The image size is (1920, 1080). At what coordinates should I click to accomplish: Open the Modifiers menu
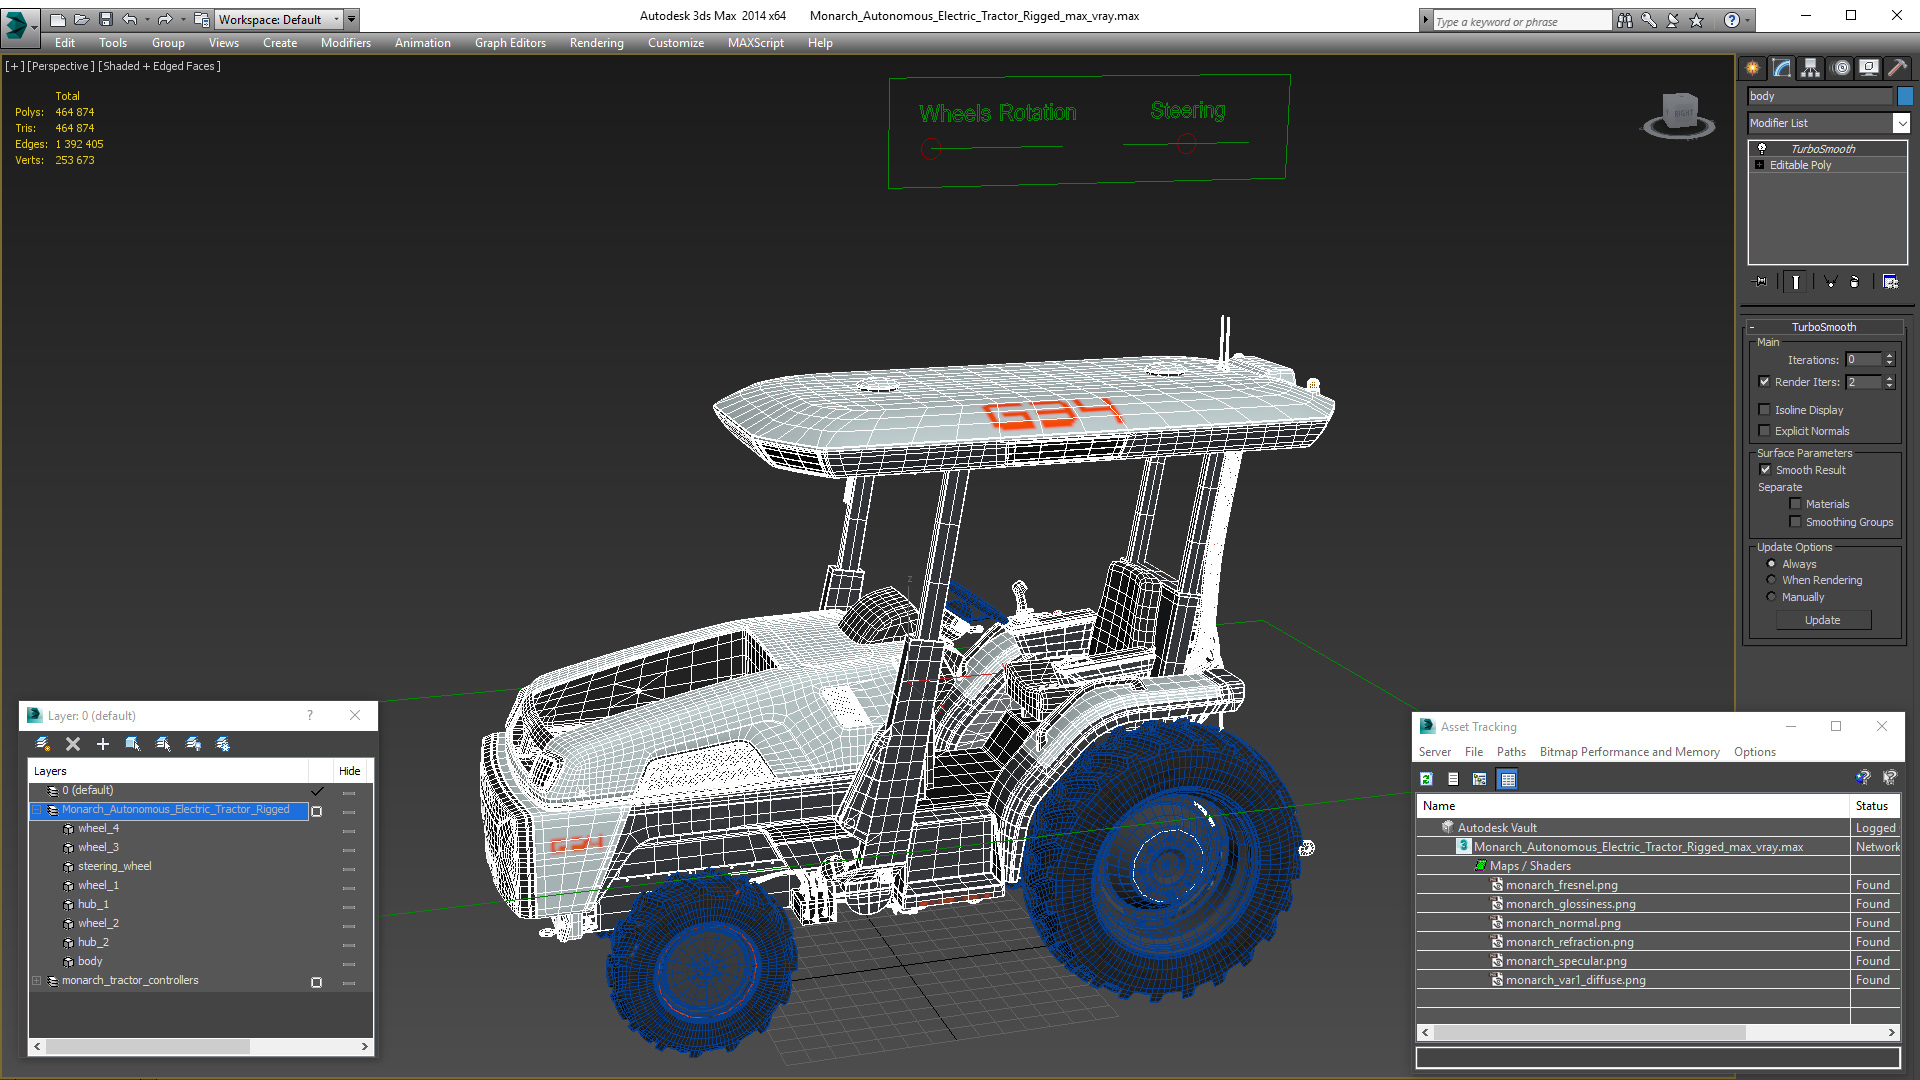pos(345,43)
